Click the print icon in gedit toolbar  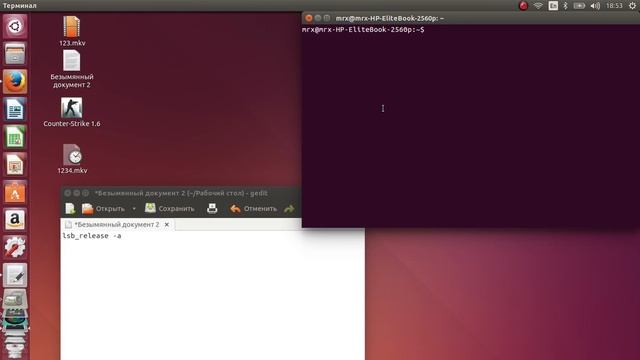(x=212, y=209)
